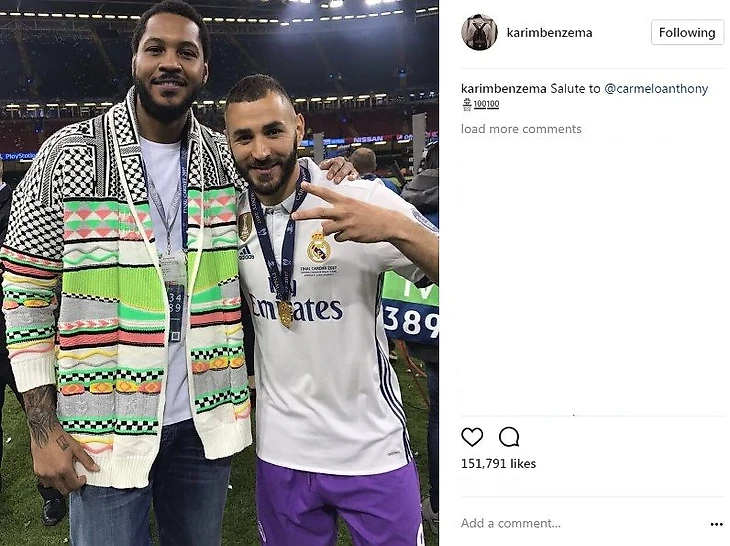Click the accreditation badge on the lanyard
The height and width of the screenshot is (546, 730).
click(x=175, y=298)
